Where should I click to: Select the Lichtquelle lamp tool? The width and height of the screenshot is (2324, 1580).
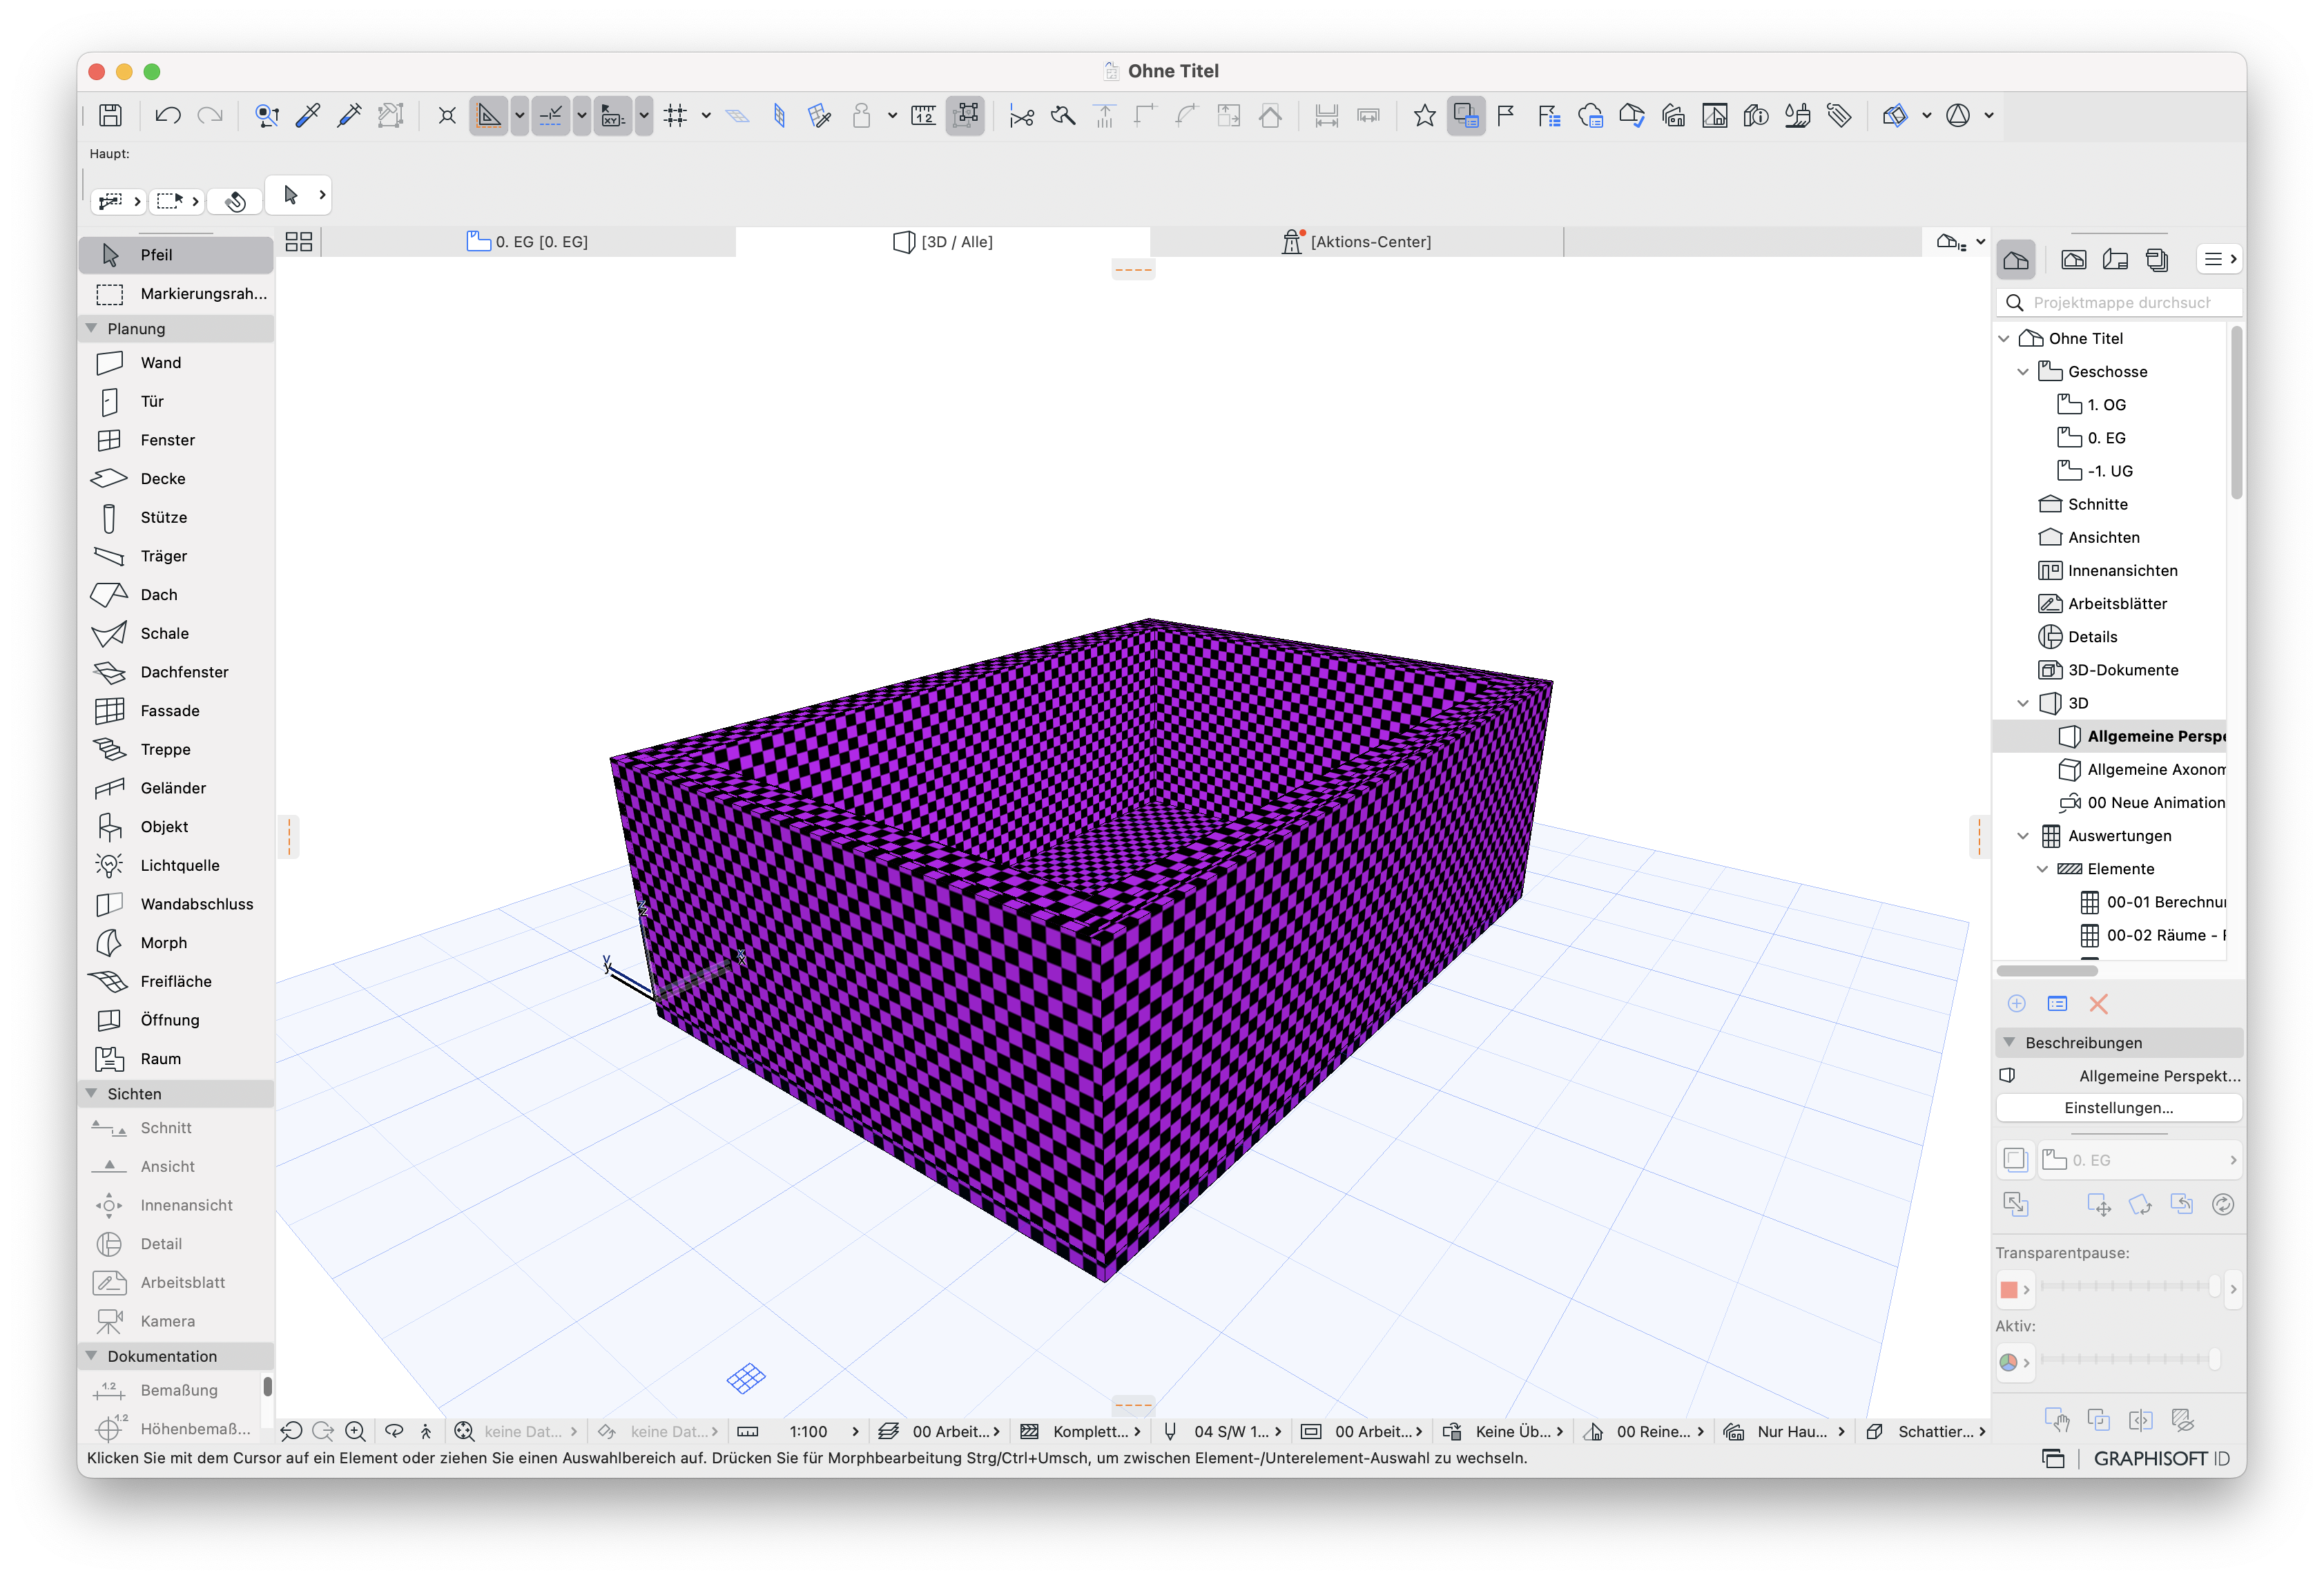(x=176, y=866)
